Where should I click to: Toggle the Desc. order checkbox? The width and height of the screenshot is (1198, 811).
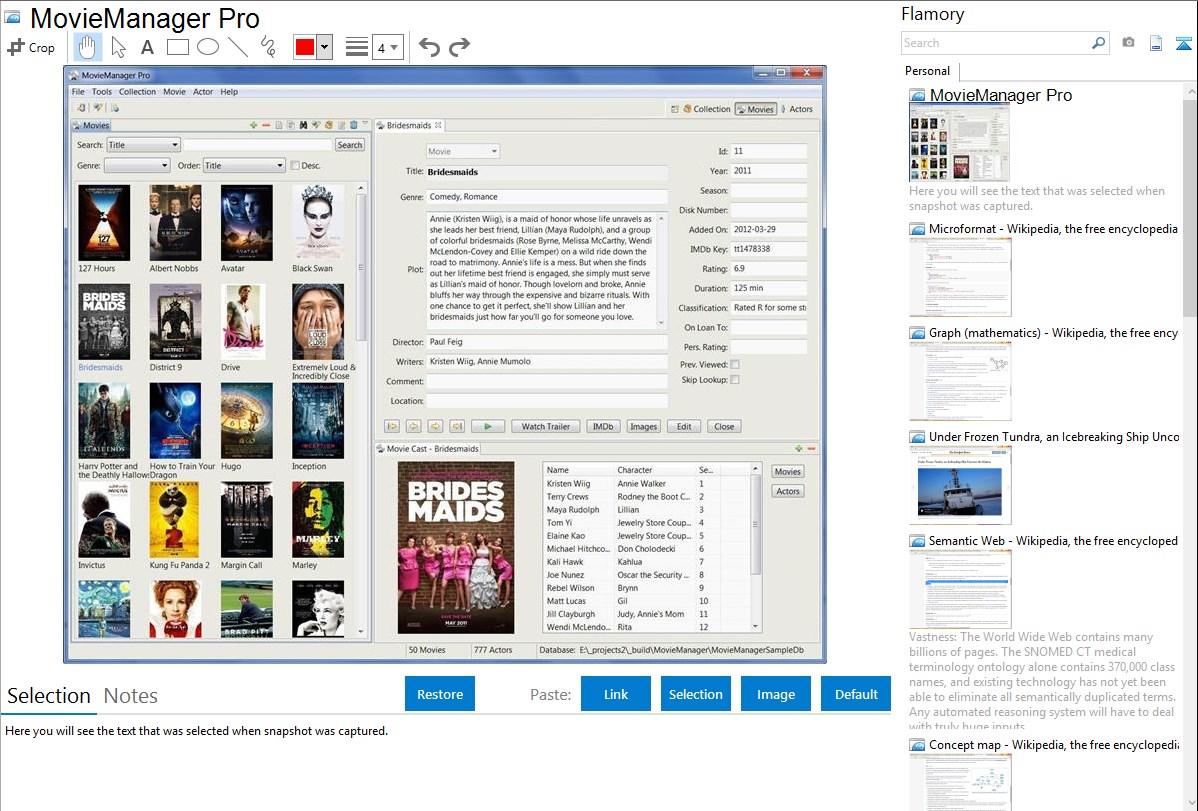[295, 166]
